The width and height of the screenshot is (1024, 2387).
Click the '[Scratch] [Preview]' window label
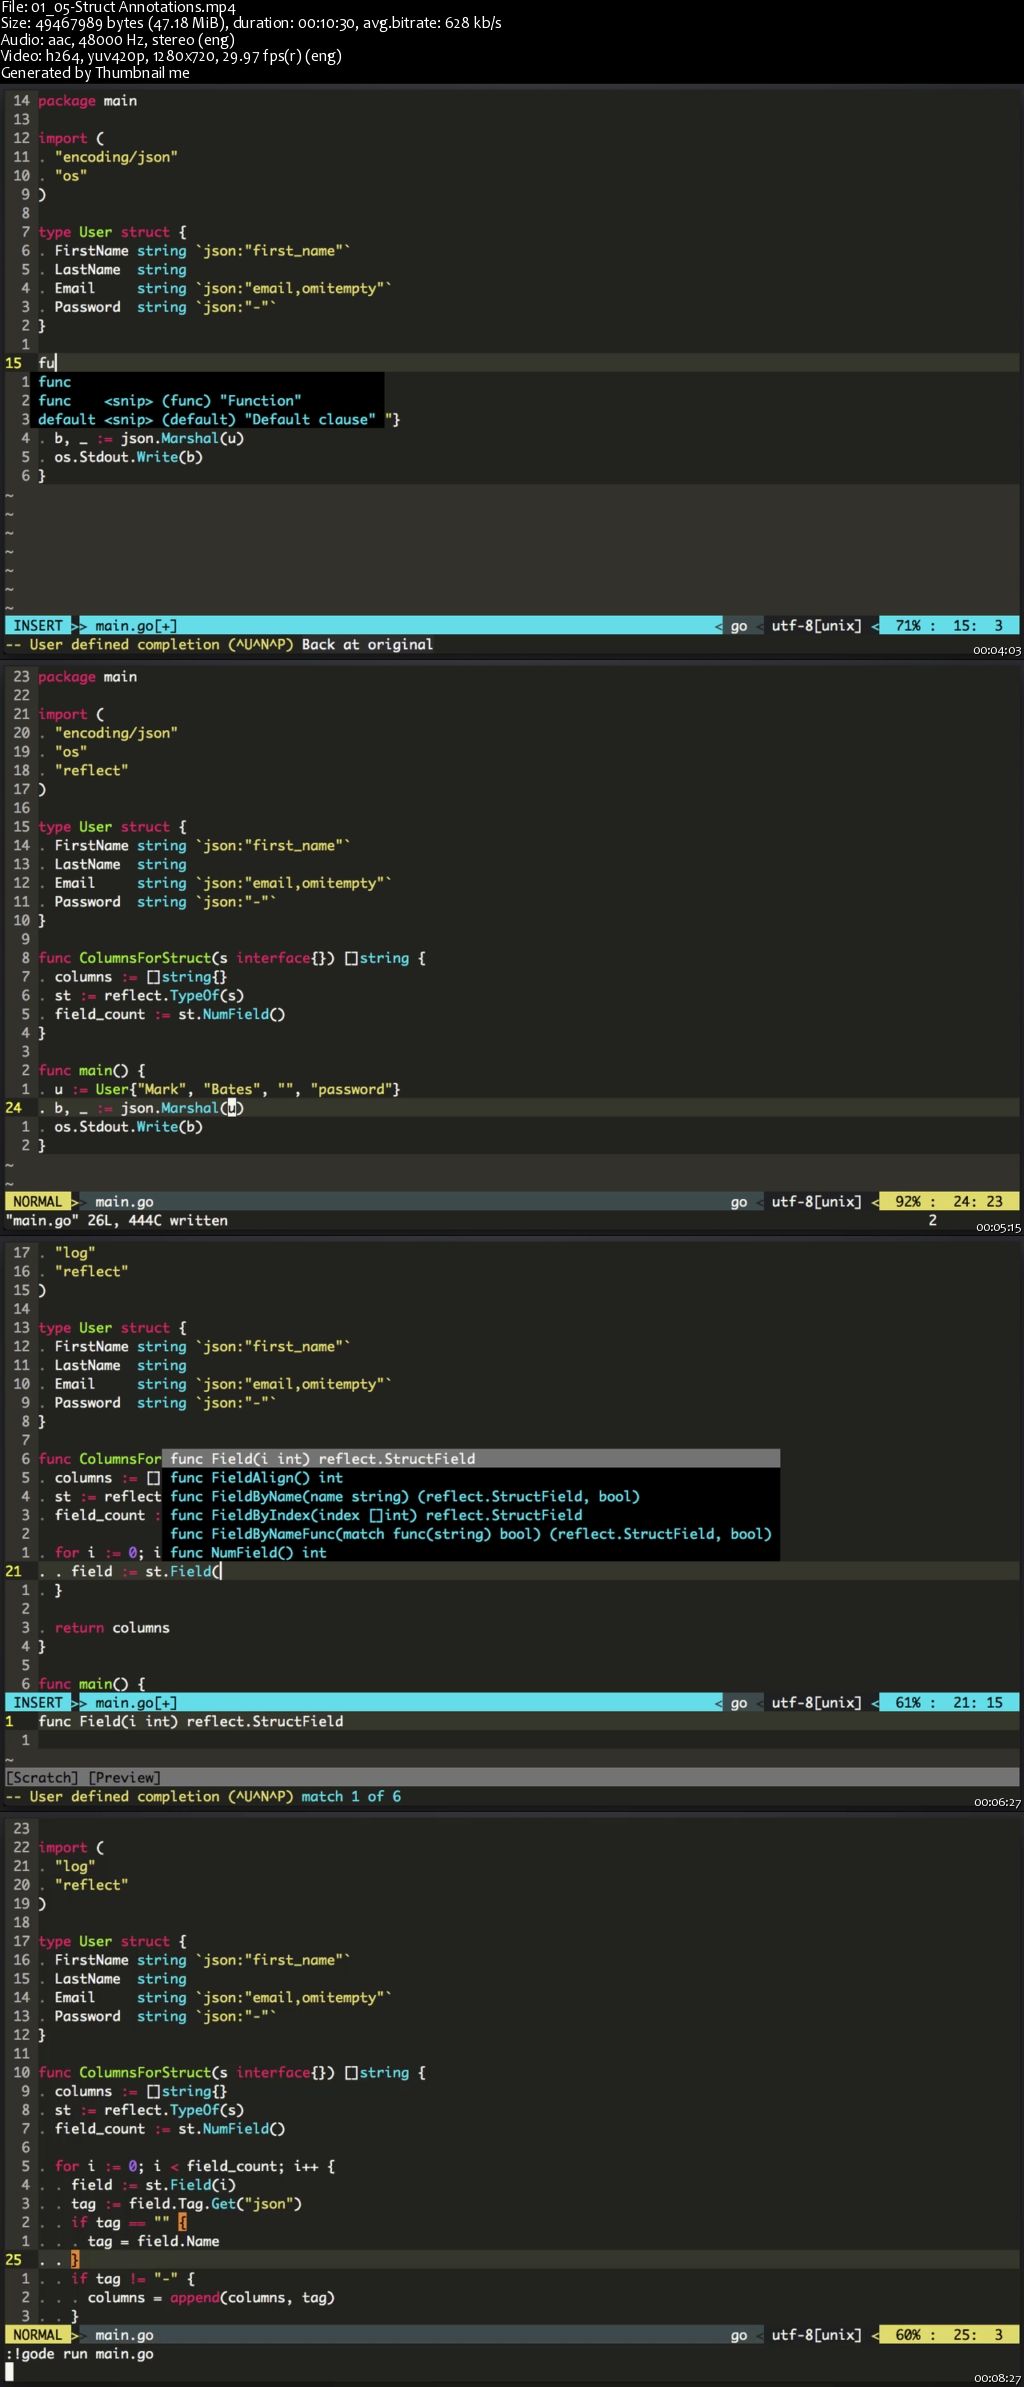pos(82,1777)
